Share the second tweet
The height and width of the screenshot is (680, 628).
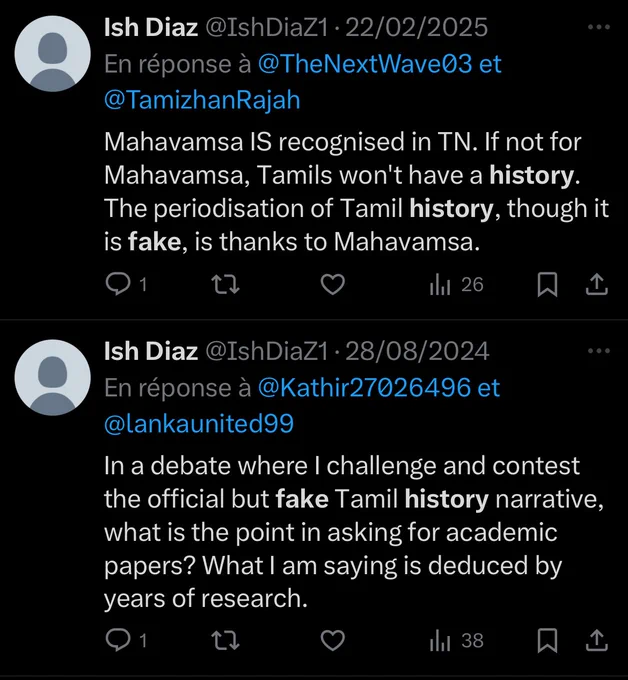click(x=597, y=640)
